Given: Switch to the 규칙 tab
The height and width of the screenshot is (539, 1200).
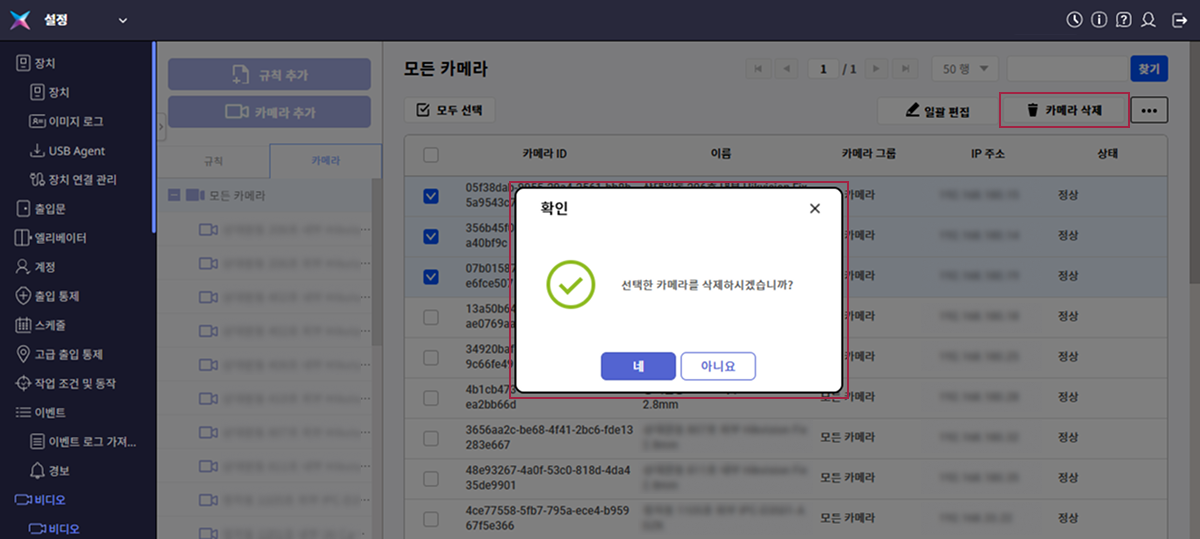Looking at the screenshot, I should point(213,161).
